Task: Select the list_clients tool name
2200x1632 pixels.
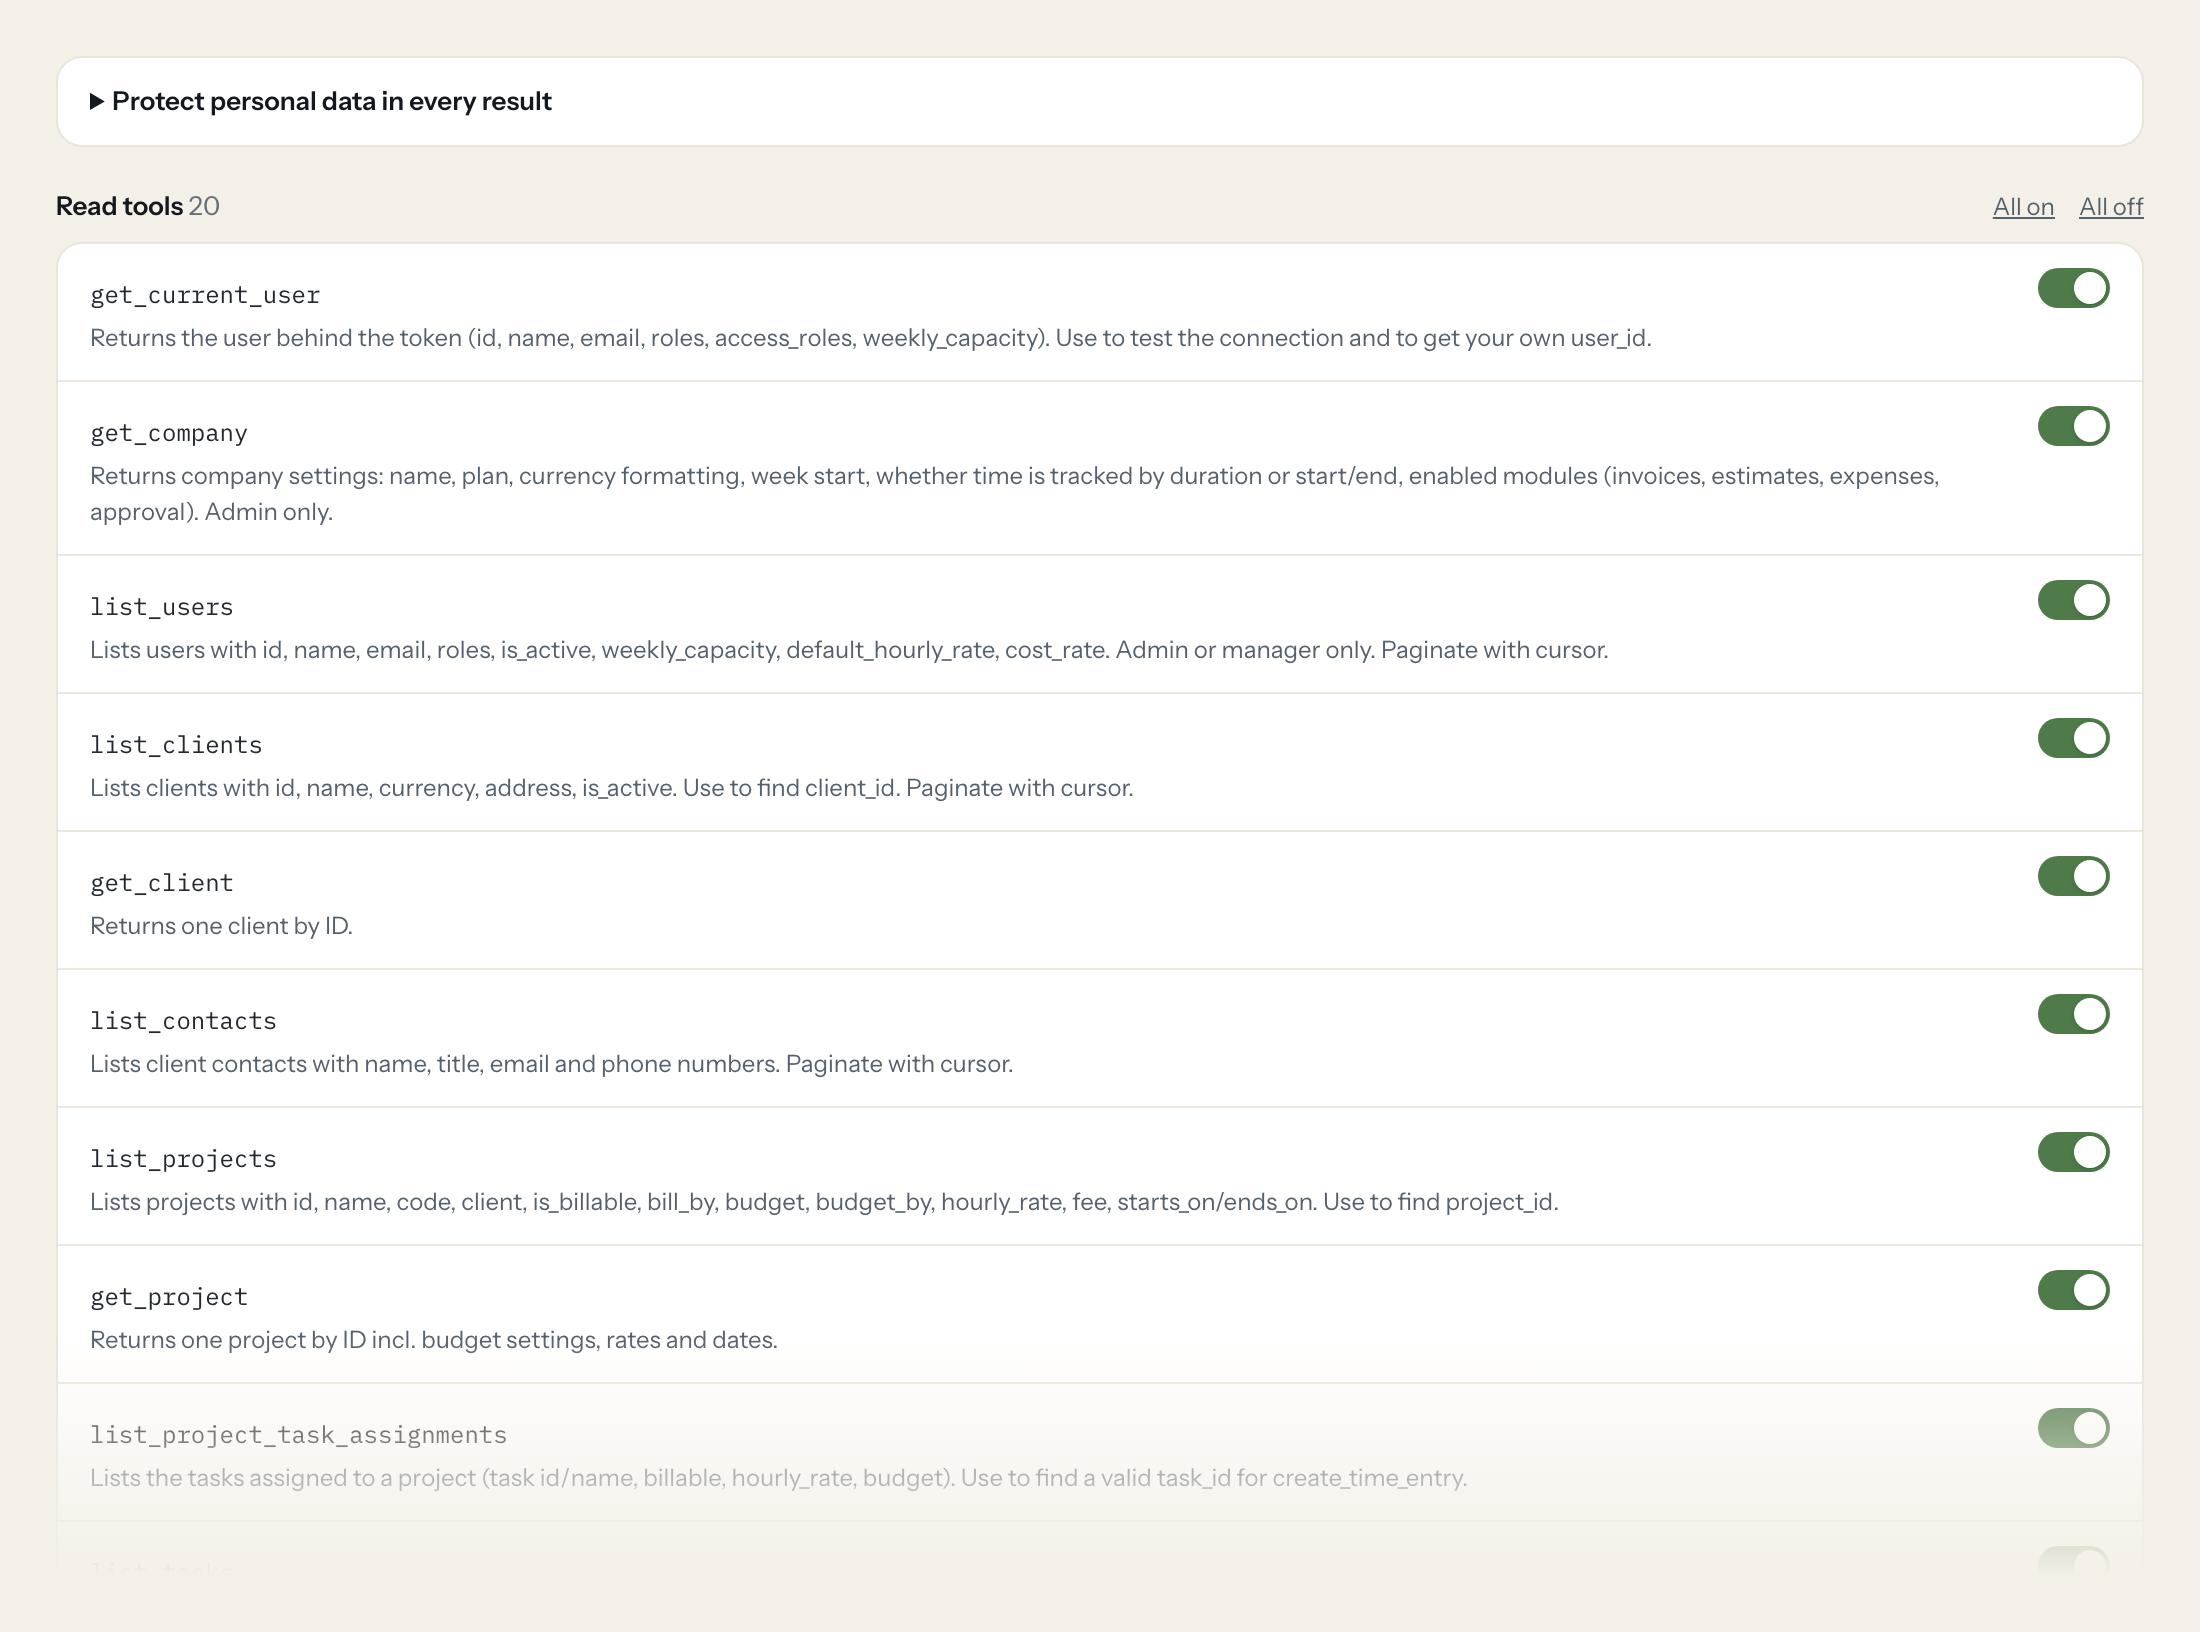Action: pos(176,745)
